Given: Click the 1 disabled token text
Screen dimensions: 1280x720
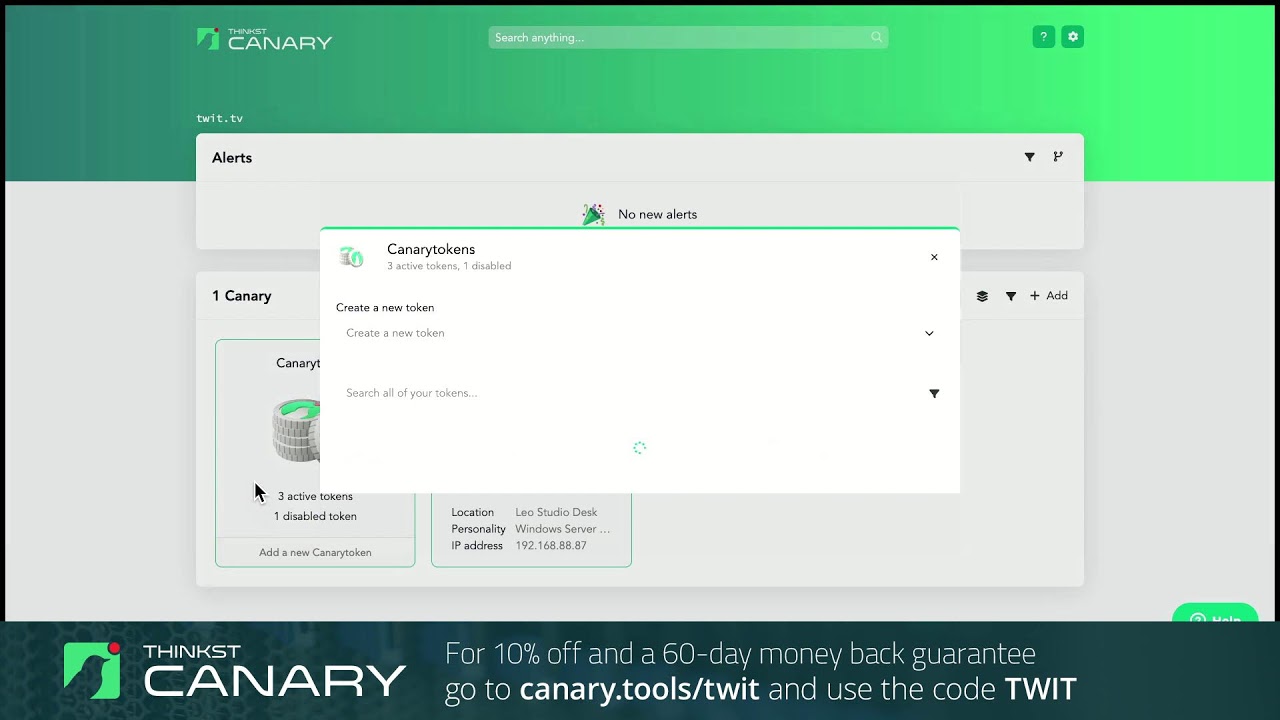Looking at the screenshot, I should pyautogui.click(x=315, y=516).
